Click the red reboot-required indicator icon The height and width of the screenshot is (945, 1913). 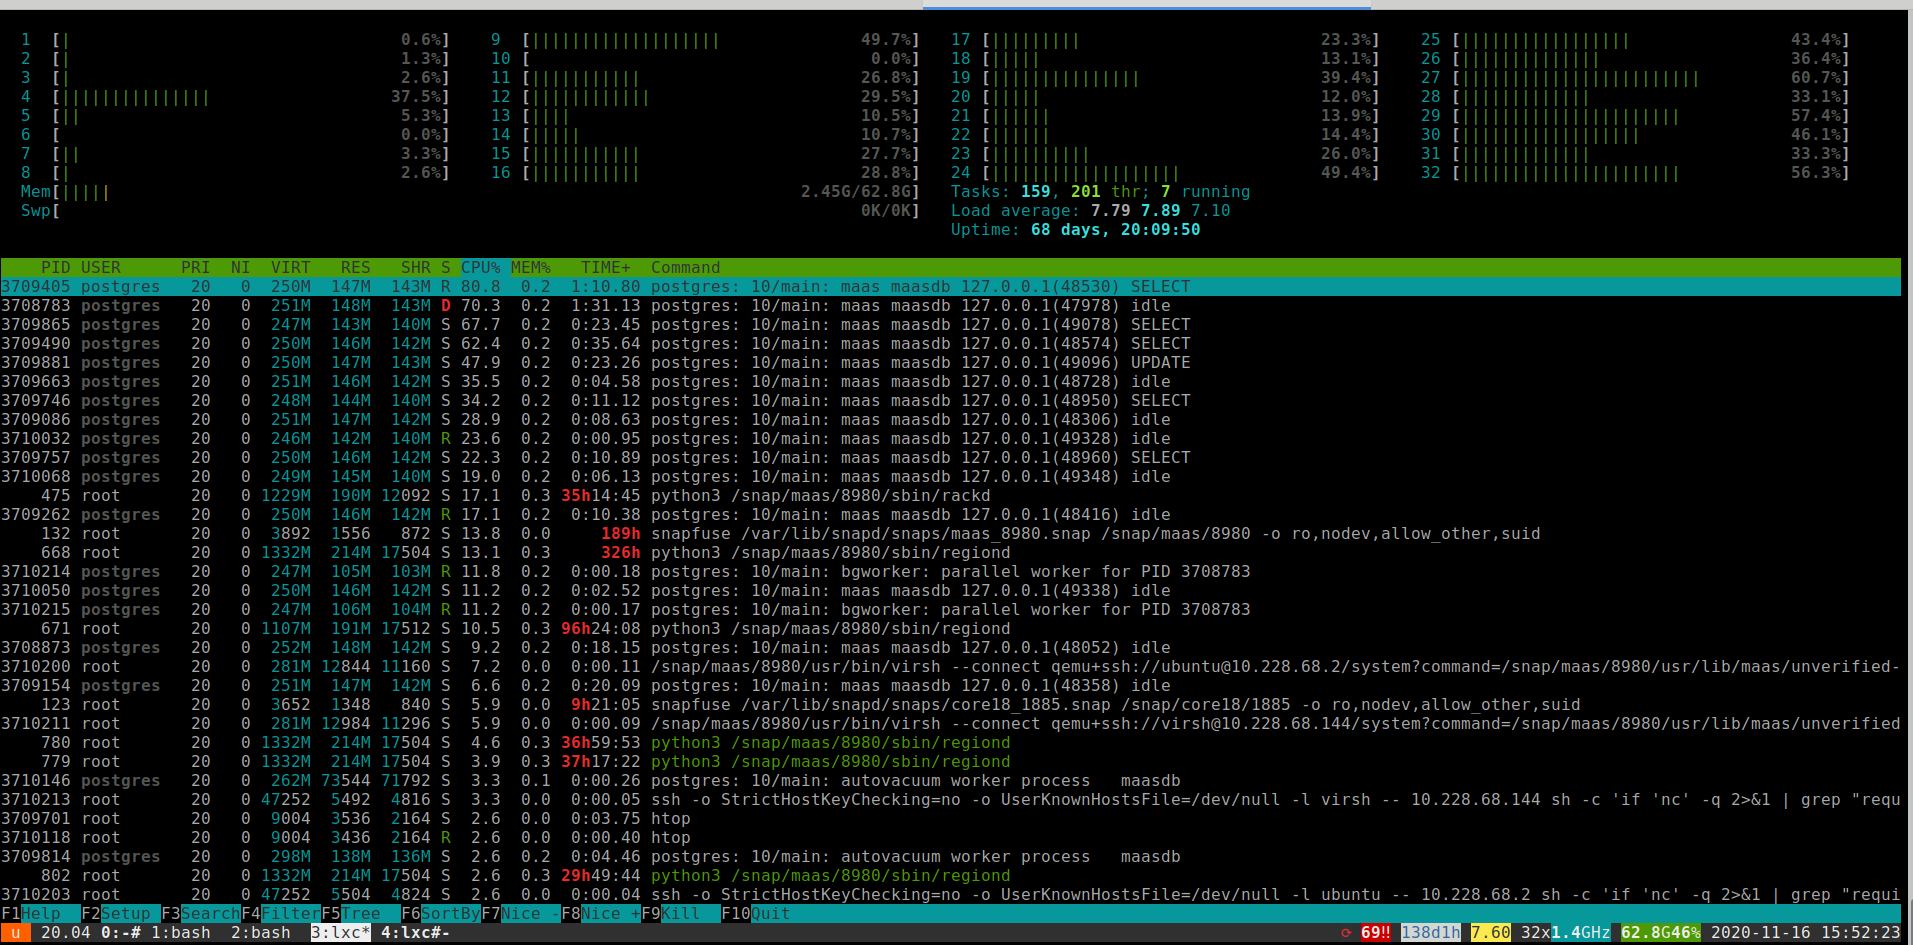click(1346, 933)
